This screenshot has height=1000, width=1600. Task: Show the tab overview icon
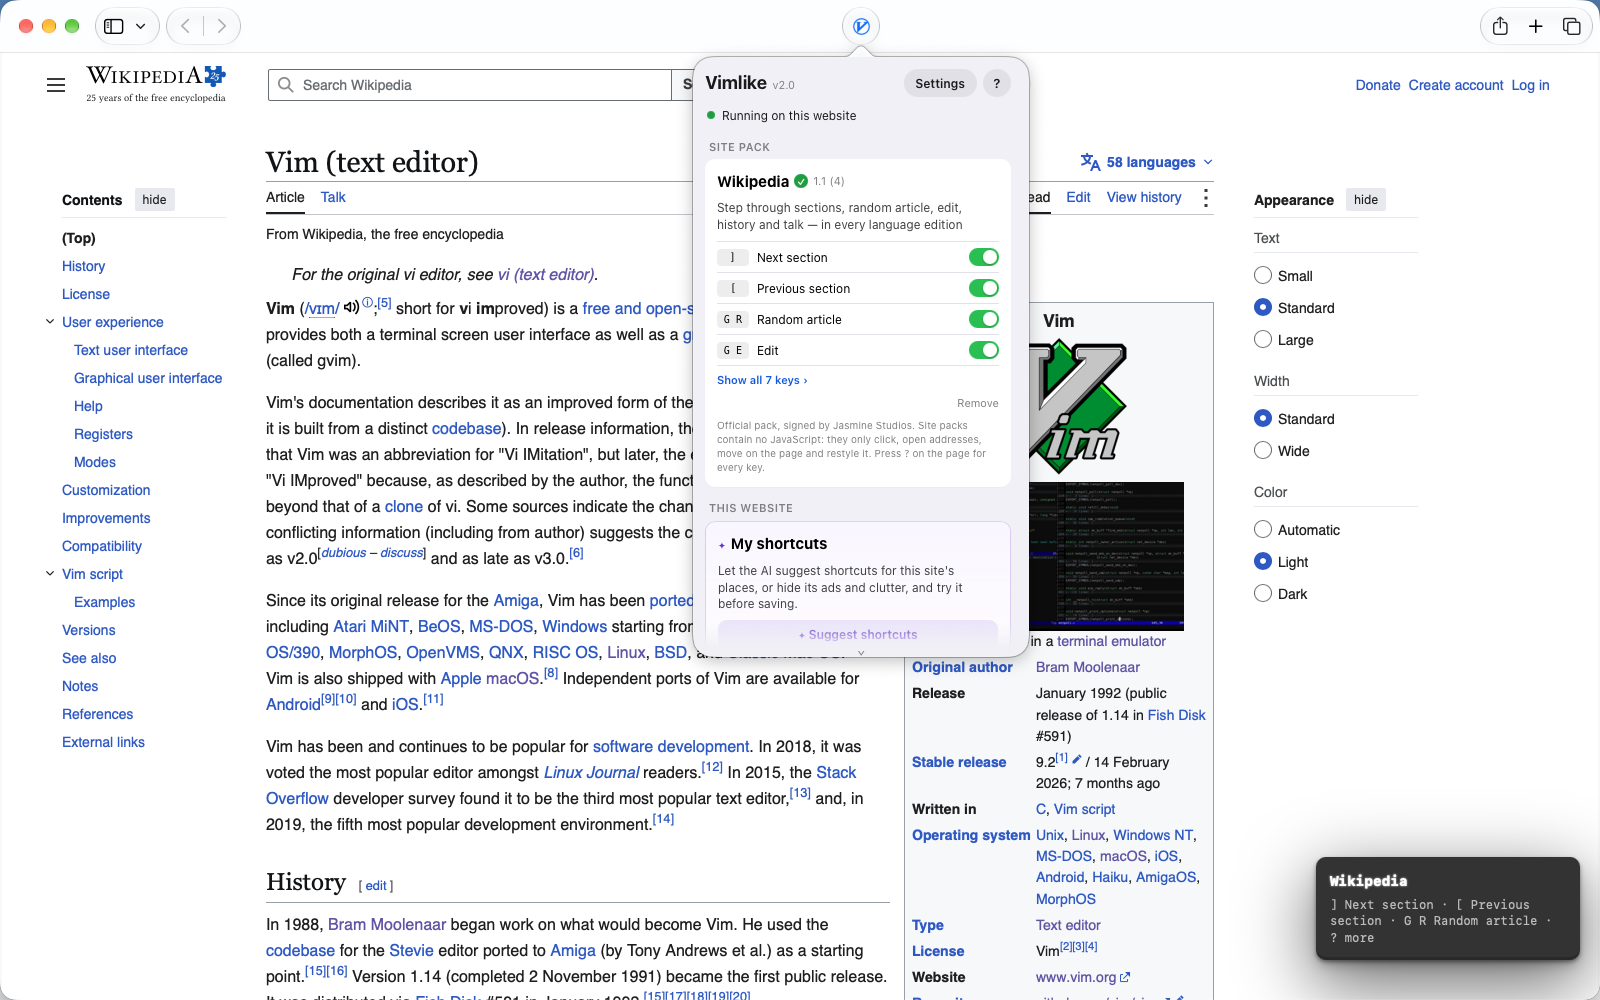(1572, 26)
